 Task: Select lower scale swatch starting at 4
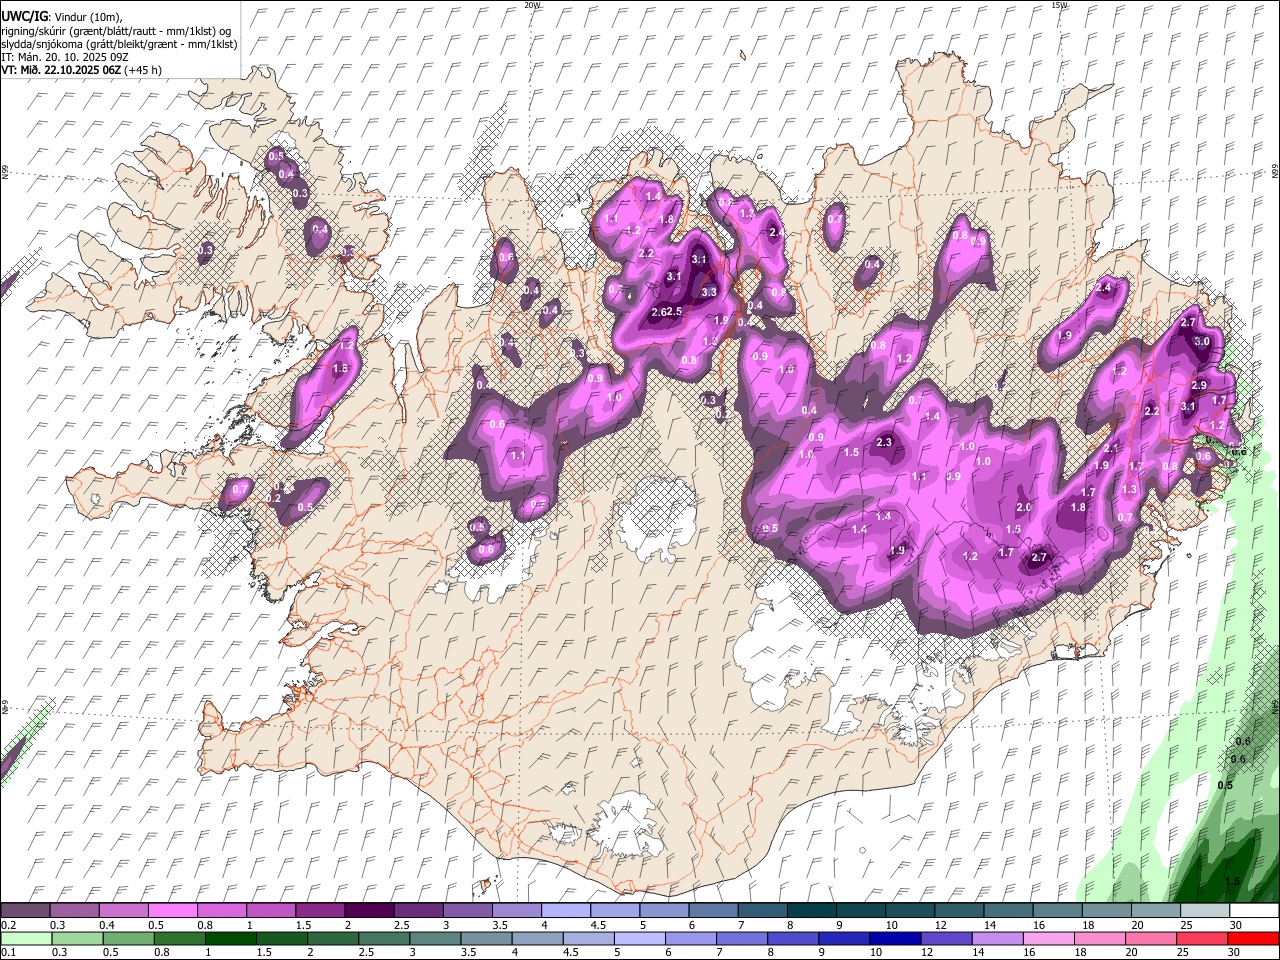tap(536, 938)
